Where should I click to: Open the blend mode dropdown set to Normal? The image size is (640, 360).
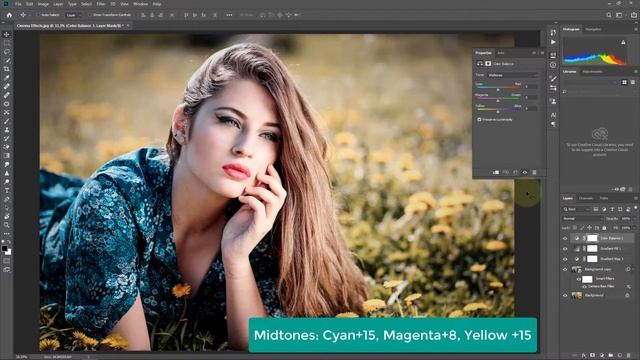[582, 219]
